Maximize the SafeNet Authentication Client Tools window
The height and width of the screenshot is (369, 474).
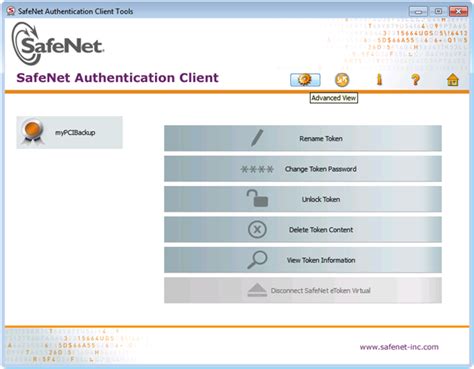click(x=438, y=11)
